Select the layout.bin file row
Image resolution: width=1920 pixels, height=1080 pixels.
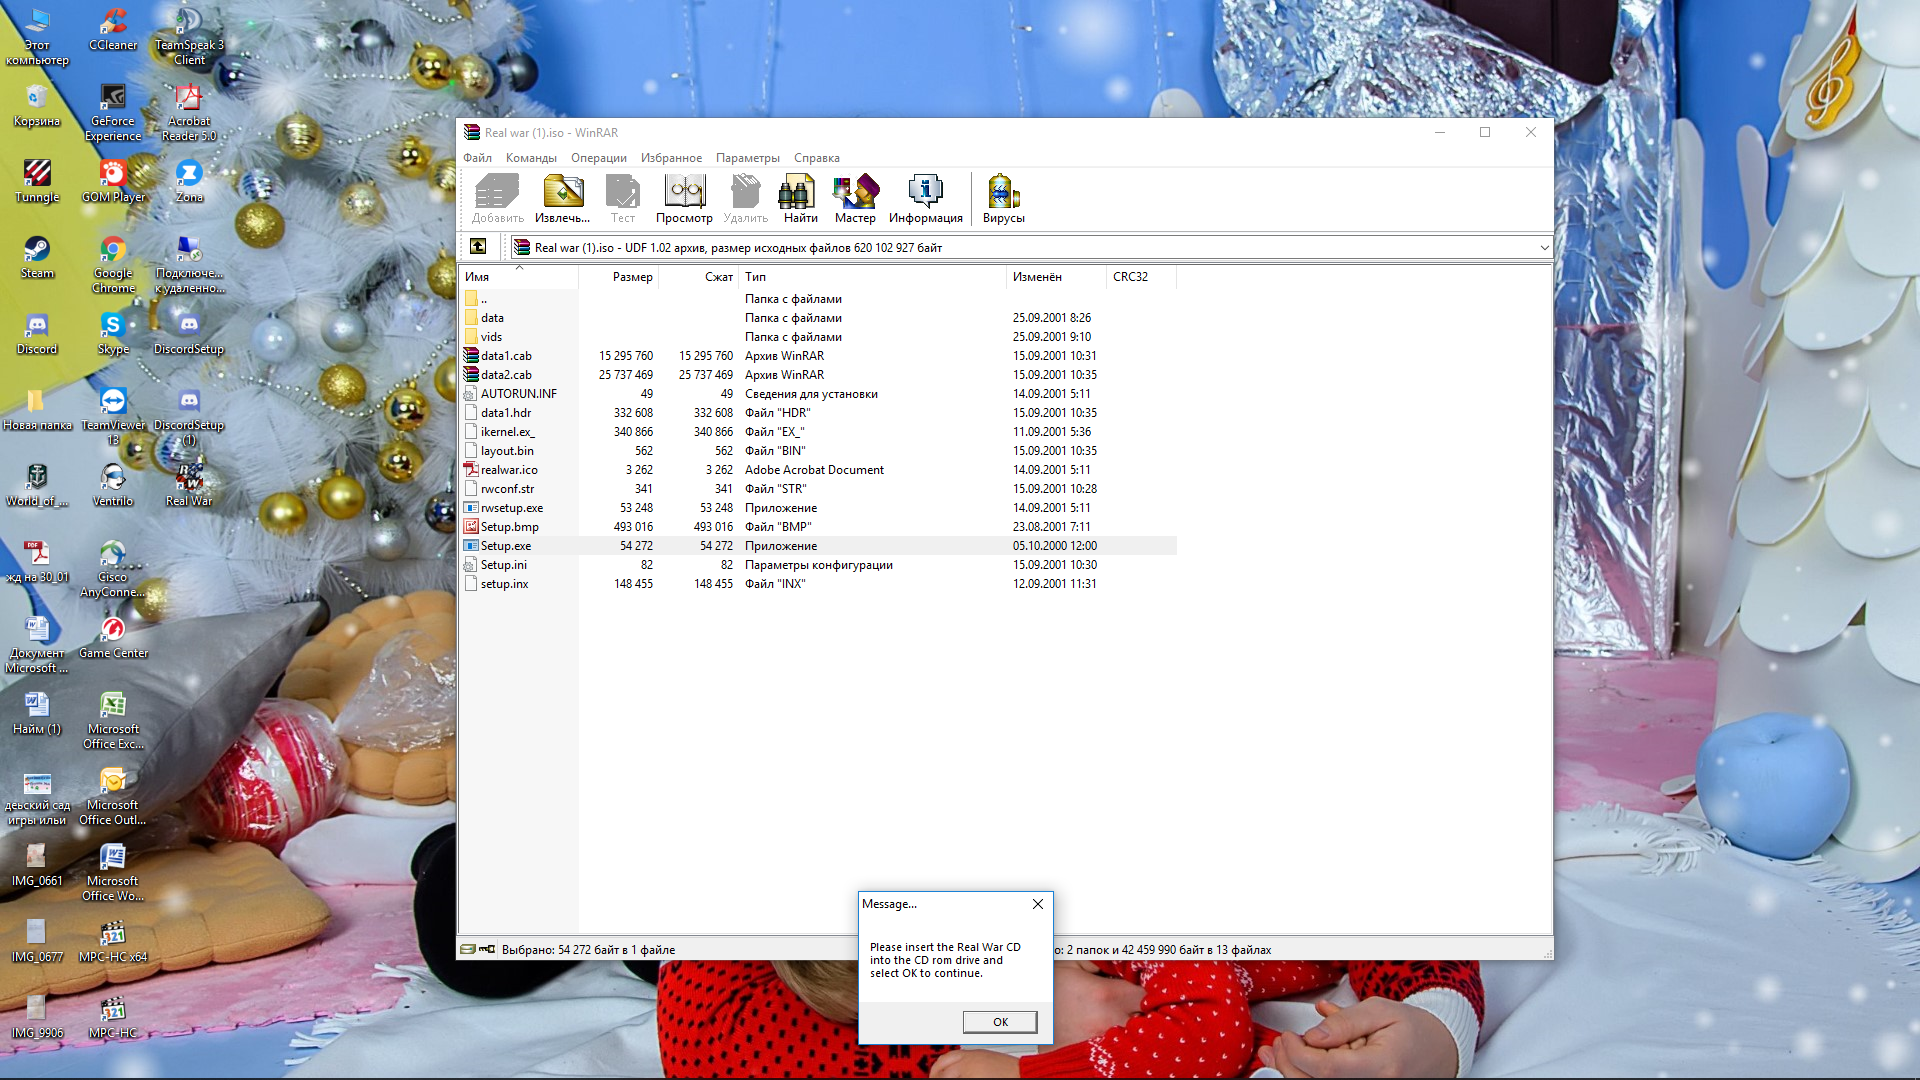pos(818,451)
